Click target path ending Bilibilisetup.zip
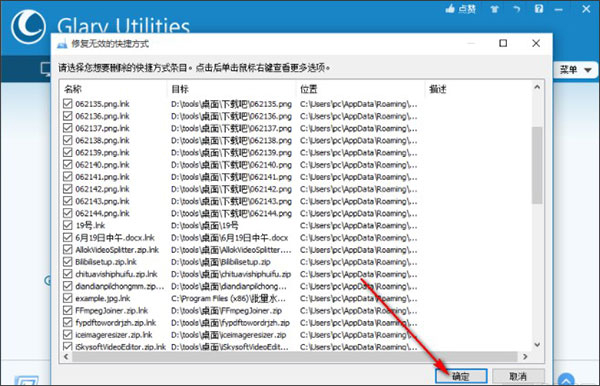 pyautogui.click(x=221, y=262)
